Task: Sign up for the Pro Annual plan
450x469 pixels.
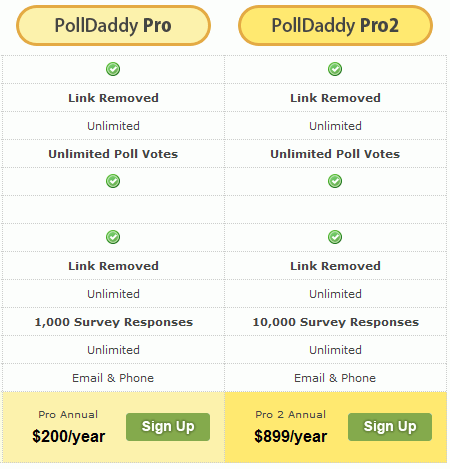Action: pos(168,427)
